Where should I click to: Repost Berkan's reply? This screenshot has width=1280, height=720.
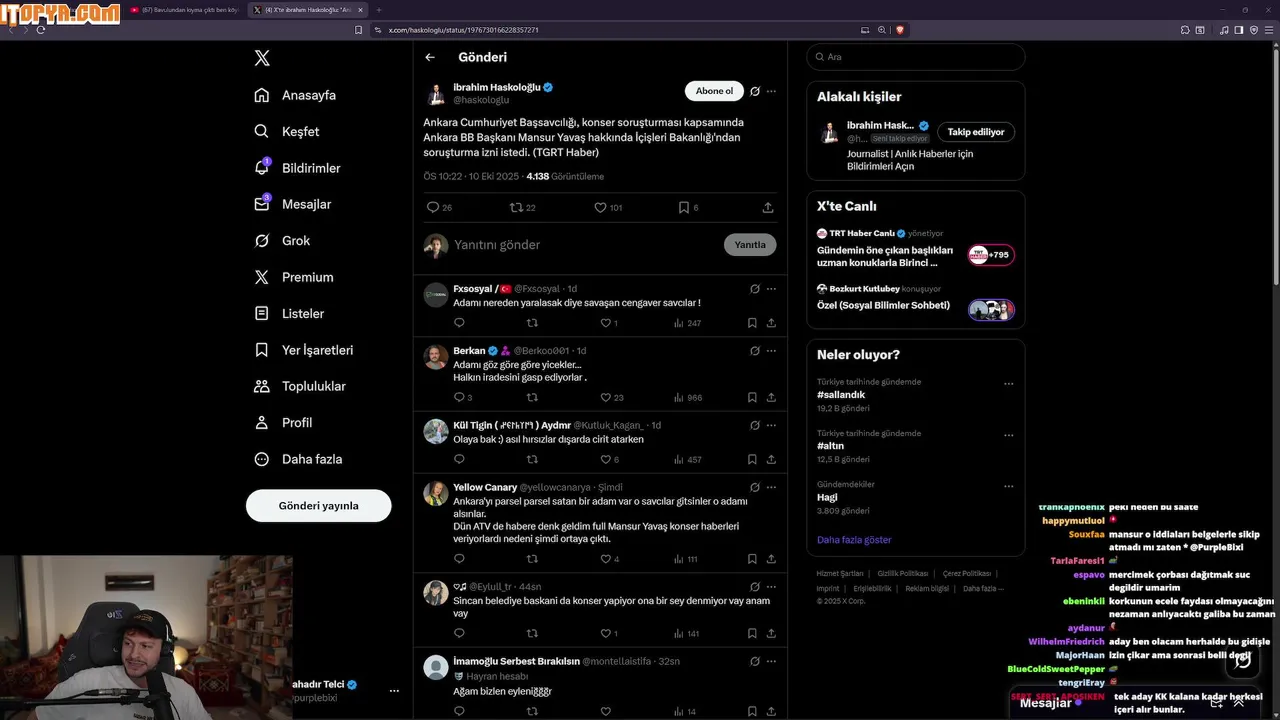pyautogui.click(x=532, y=397)
